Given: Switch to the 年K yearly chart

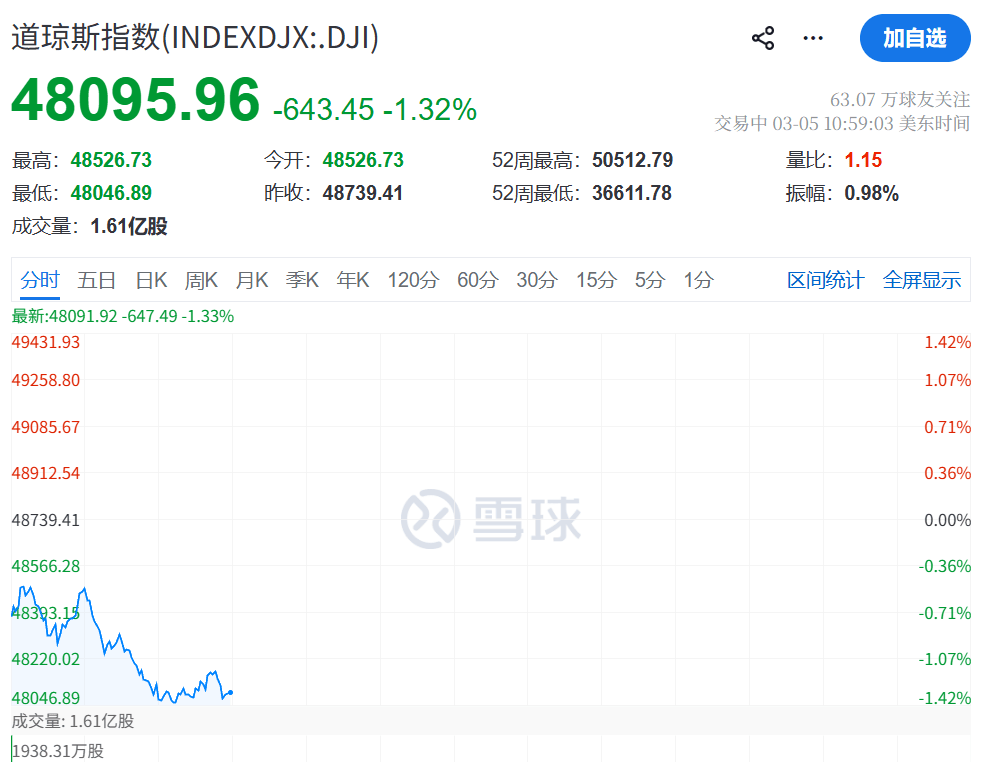Looking at the screenshot, I should 352,281.
